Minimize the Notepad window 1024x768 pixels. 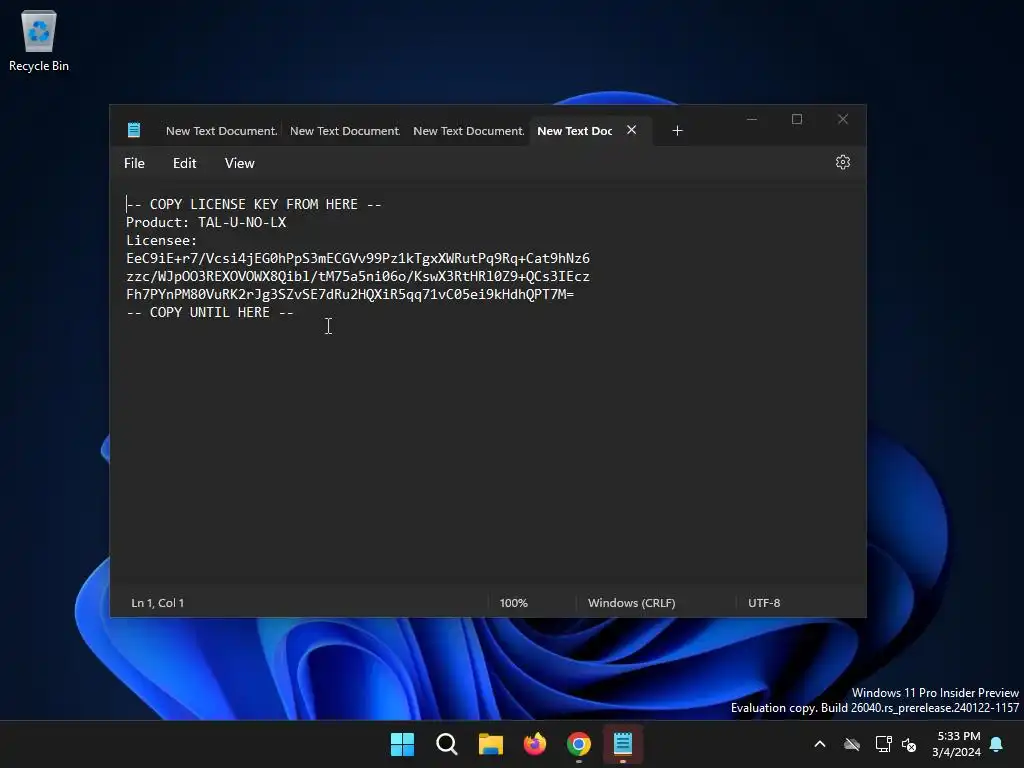point(752,120)
